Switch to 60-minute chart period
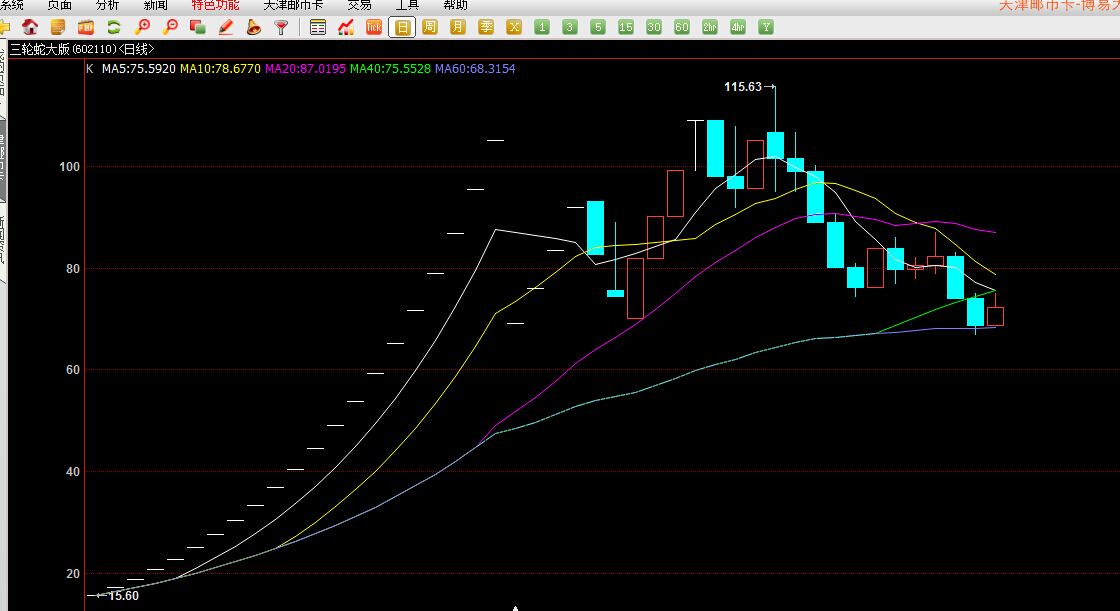The image size is (1120, 611). 682,27
